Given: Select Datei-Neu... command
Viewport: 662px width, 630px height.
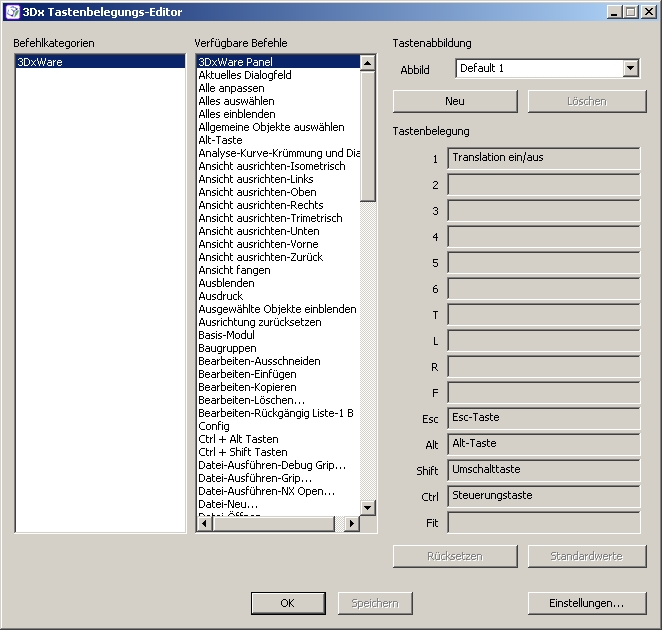Looking at the screenshot, I should pyautogui.click(x=278, y=504).
